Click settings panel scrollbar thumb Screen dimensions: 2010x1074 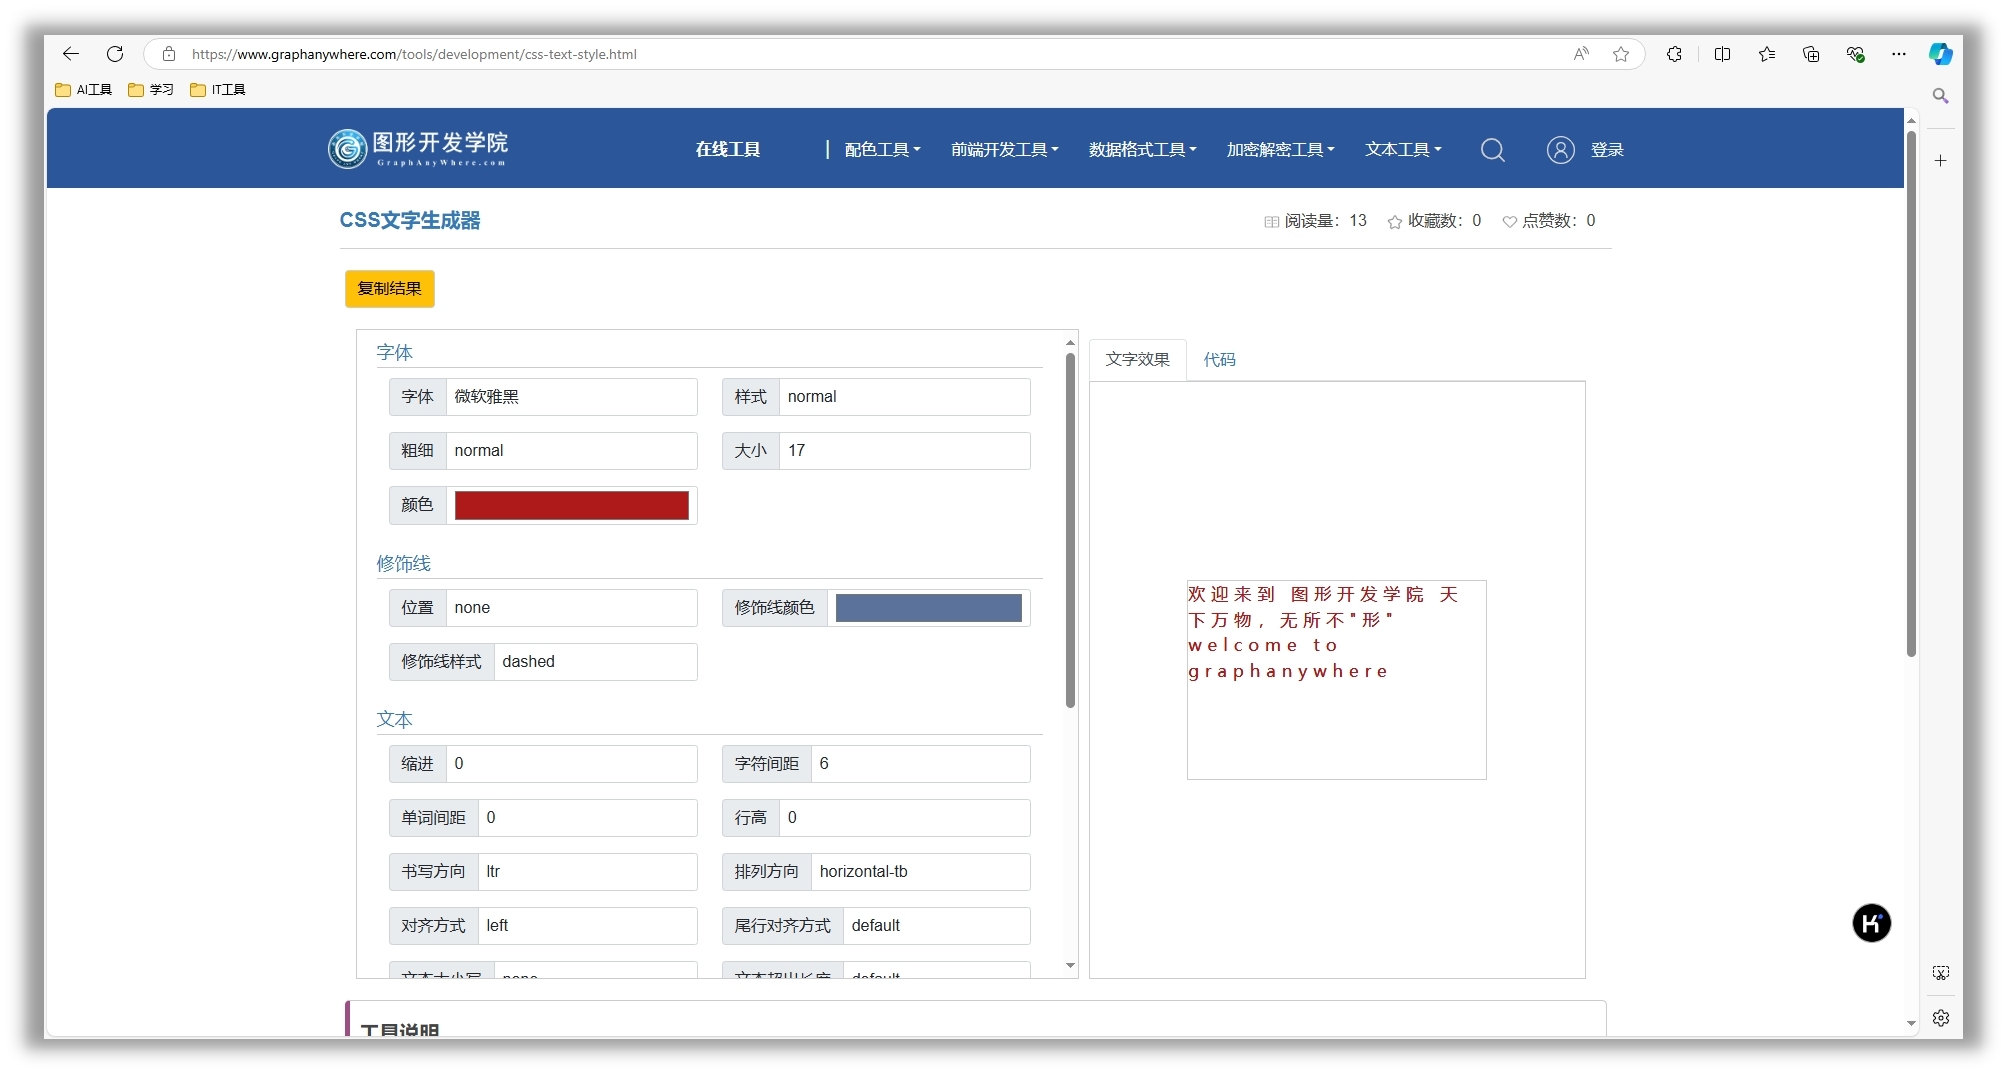(x=1070, y=530)
